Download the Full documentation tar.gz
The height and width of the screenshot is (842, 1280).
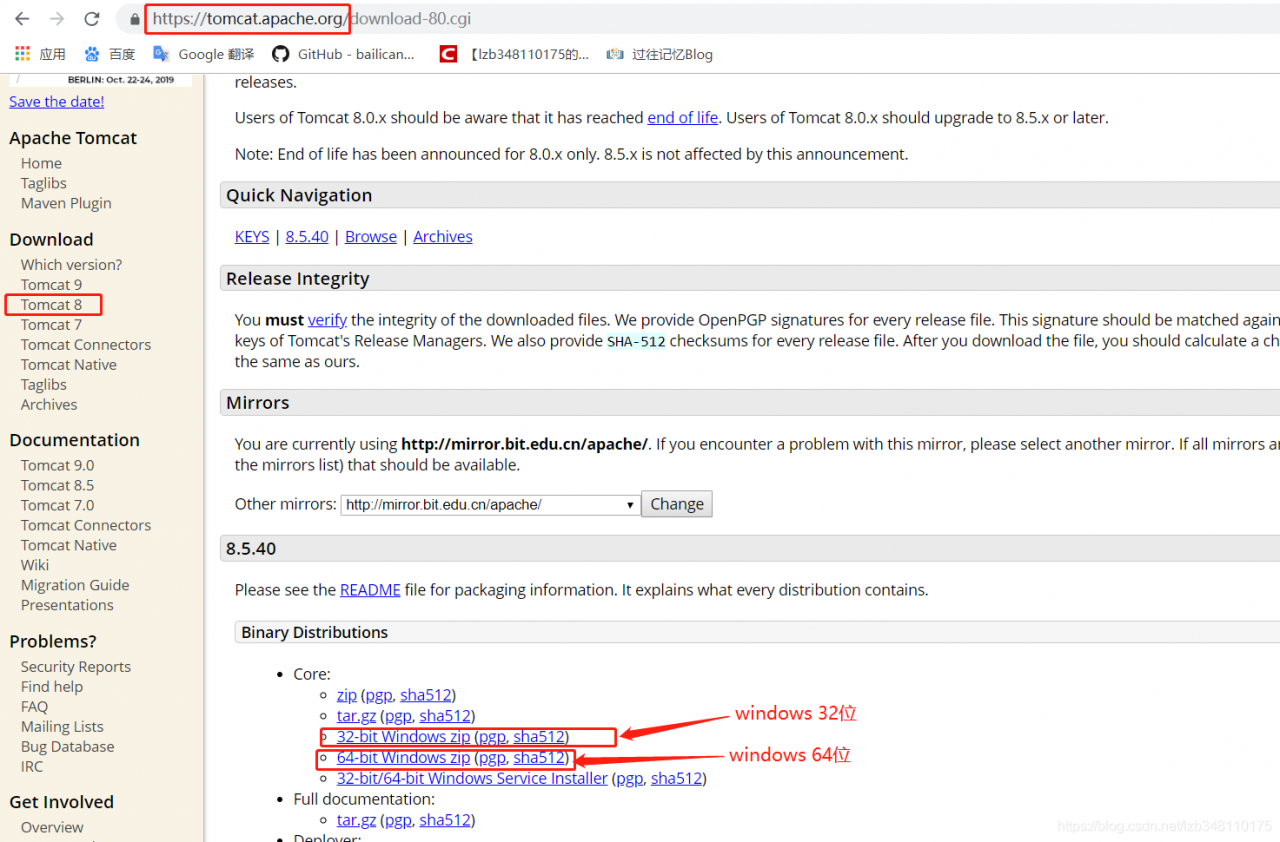[356, 820]
